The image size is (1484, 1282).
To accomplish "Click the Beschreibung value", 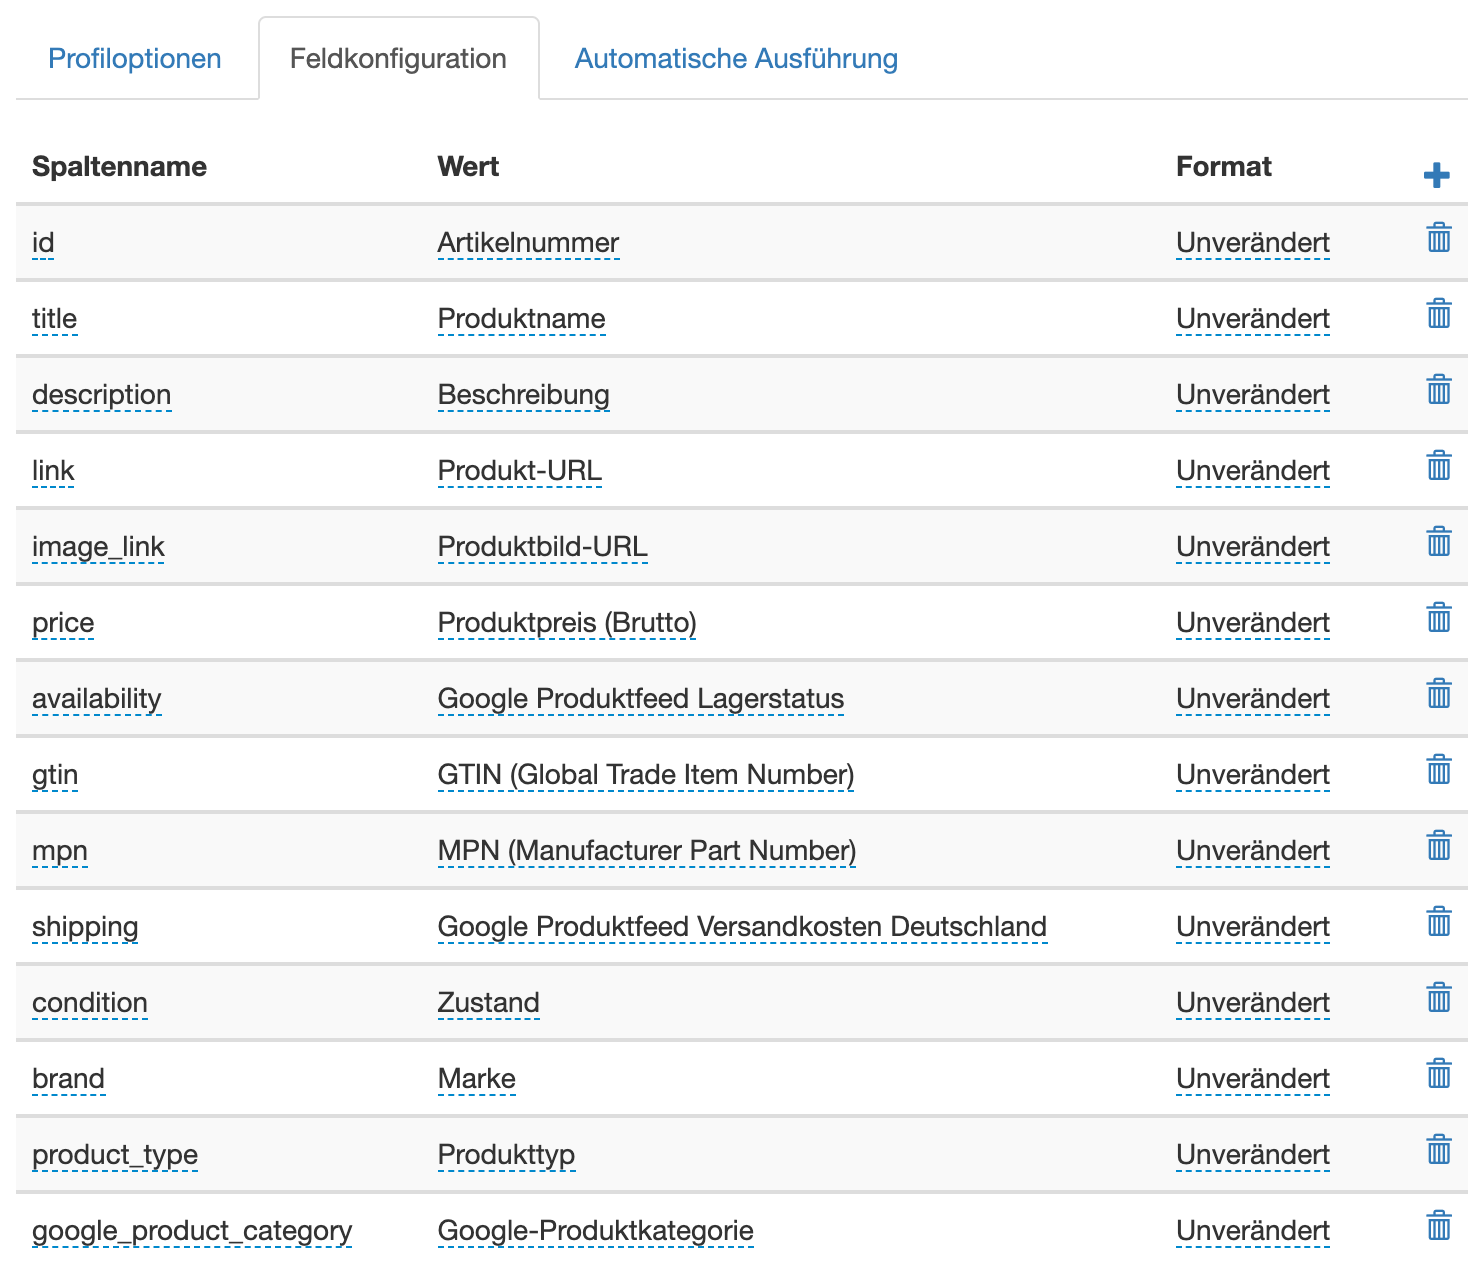I will tap(523, 395).
